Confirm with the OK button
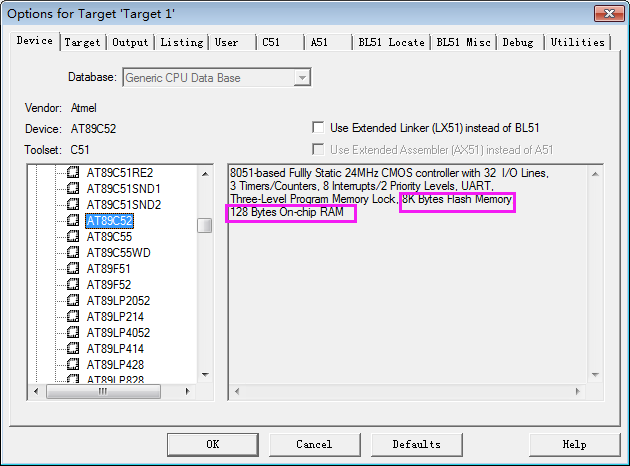 [213, 444]
